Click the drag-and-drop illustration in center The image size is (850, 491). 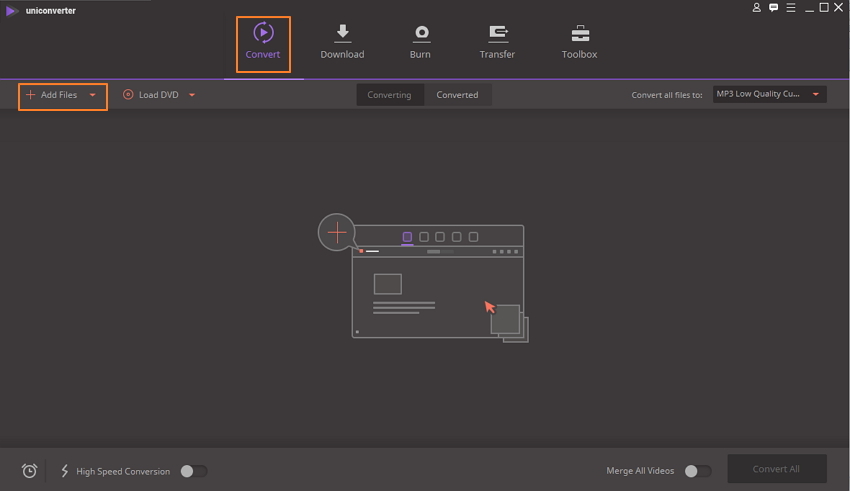click(423, 277)
